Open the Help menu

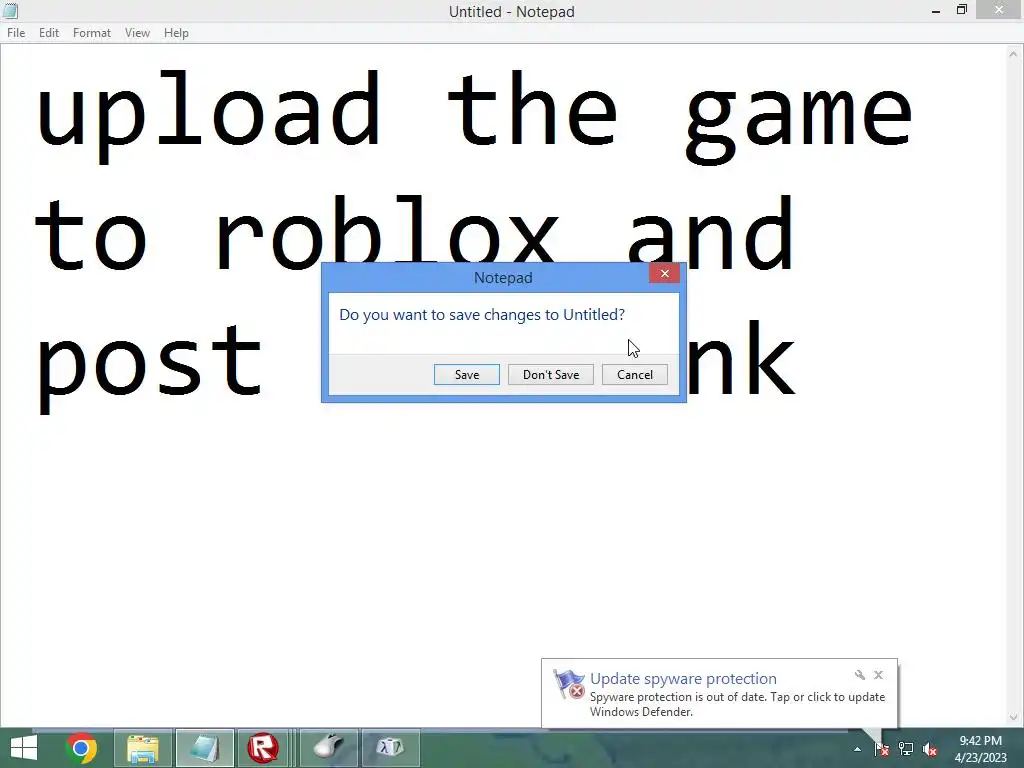click(176, 33)
